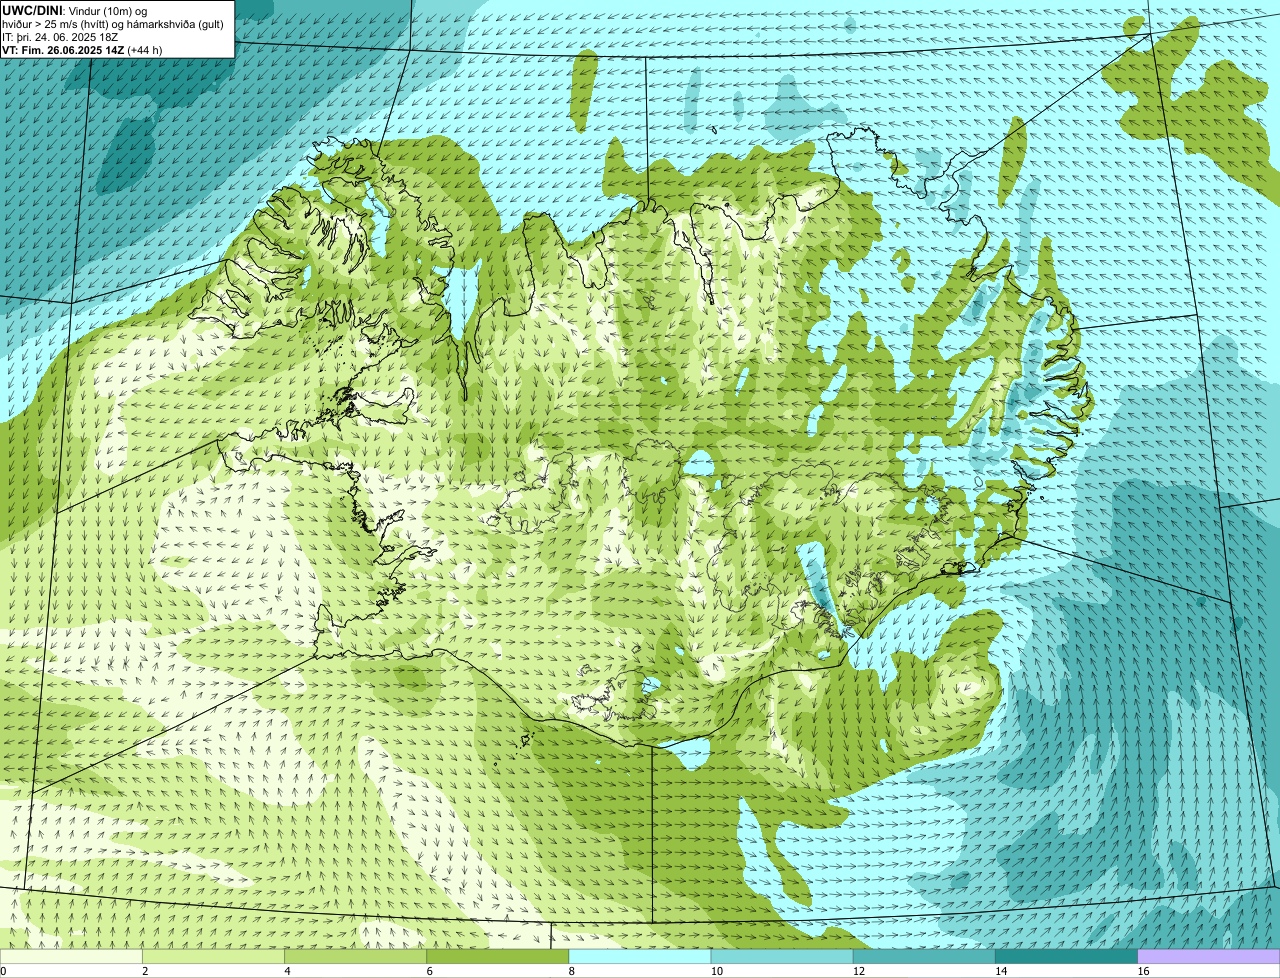This screenshot has width=1280, height=978.
Task: Click the 10–12 m/s turquoise legend swatch
Action: (x=782, y=956)
